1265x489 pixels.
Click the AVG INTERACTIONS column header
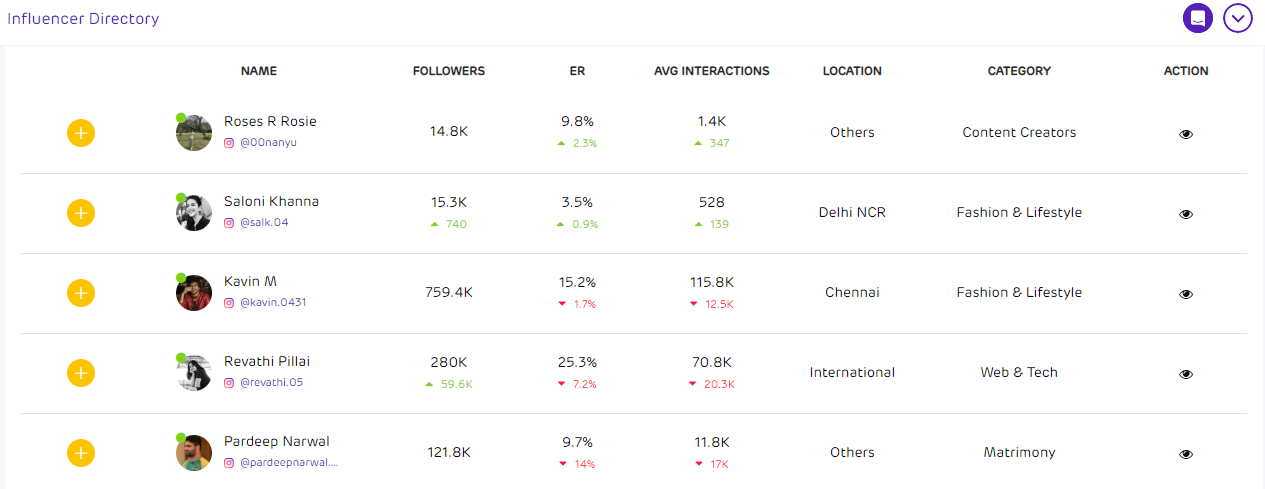[x=712, y=71]
